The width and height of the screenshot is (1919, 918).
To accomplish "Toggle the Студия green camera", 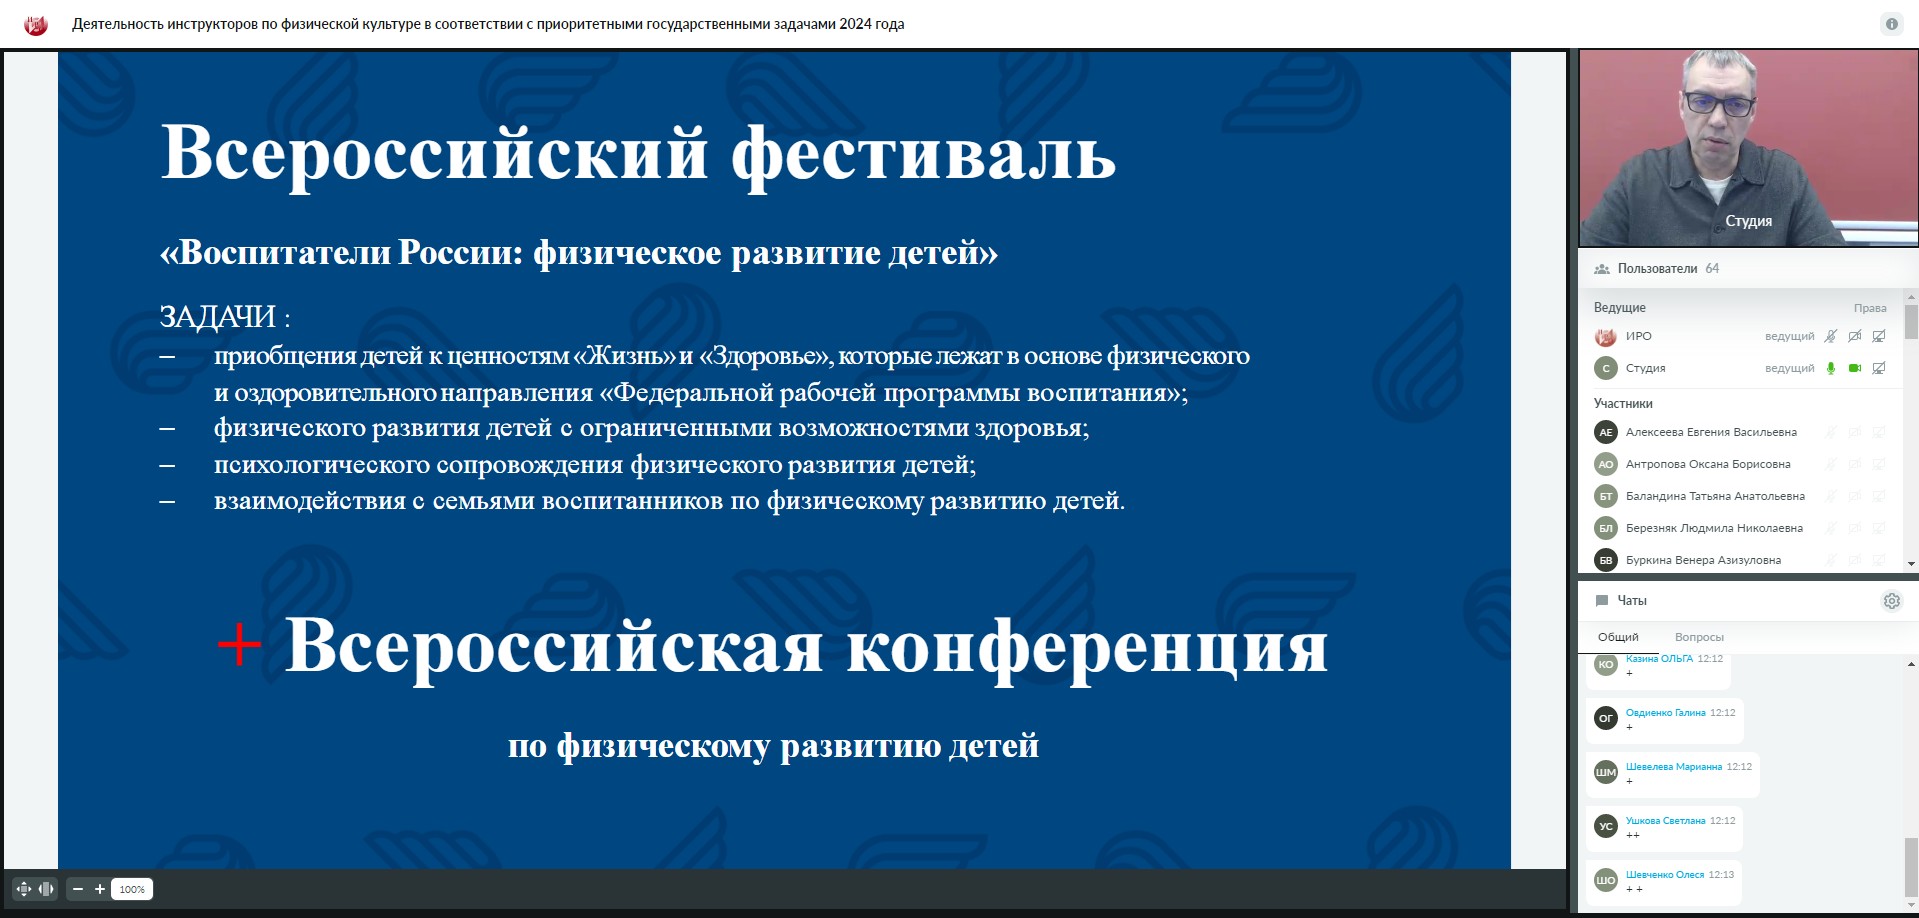I will tap(1855, 368).
